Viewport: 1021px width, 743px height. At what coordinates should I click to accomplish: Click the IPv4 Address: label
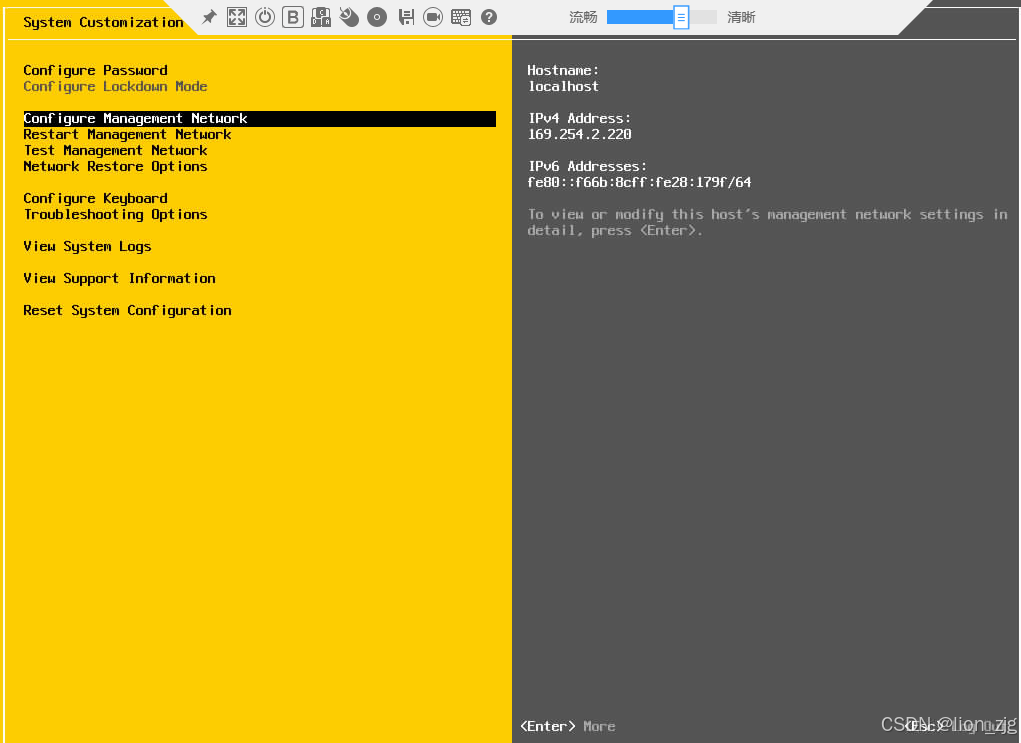point(580,119)
